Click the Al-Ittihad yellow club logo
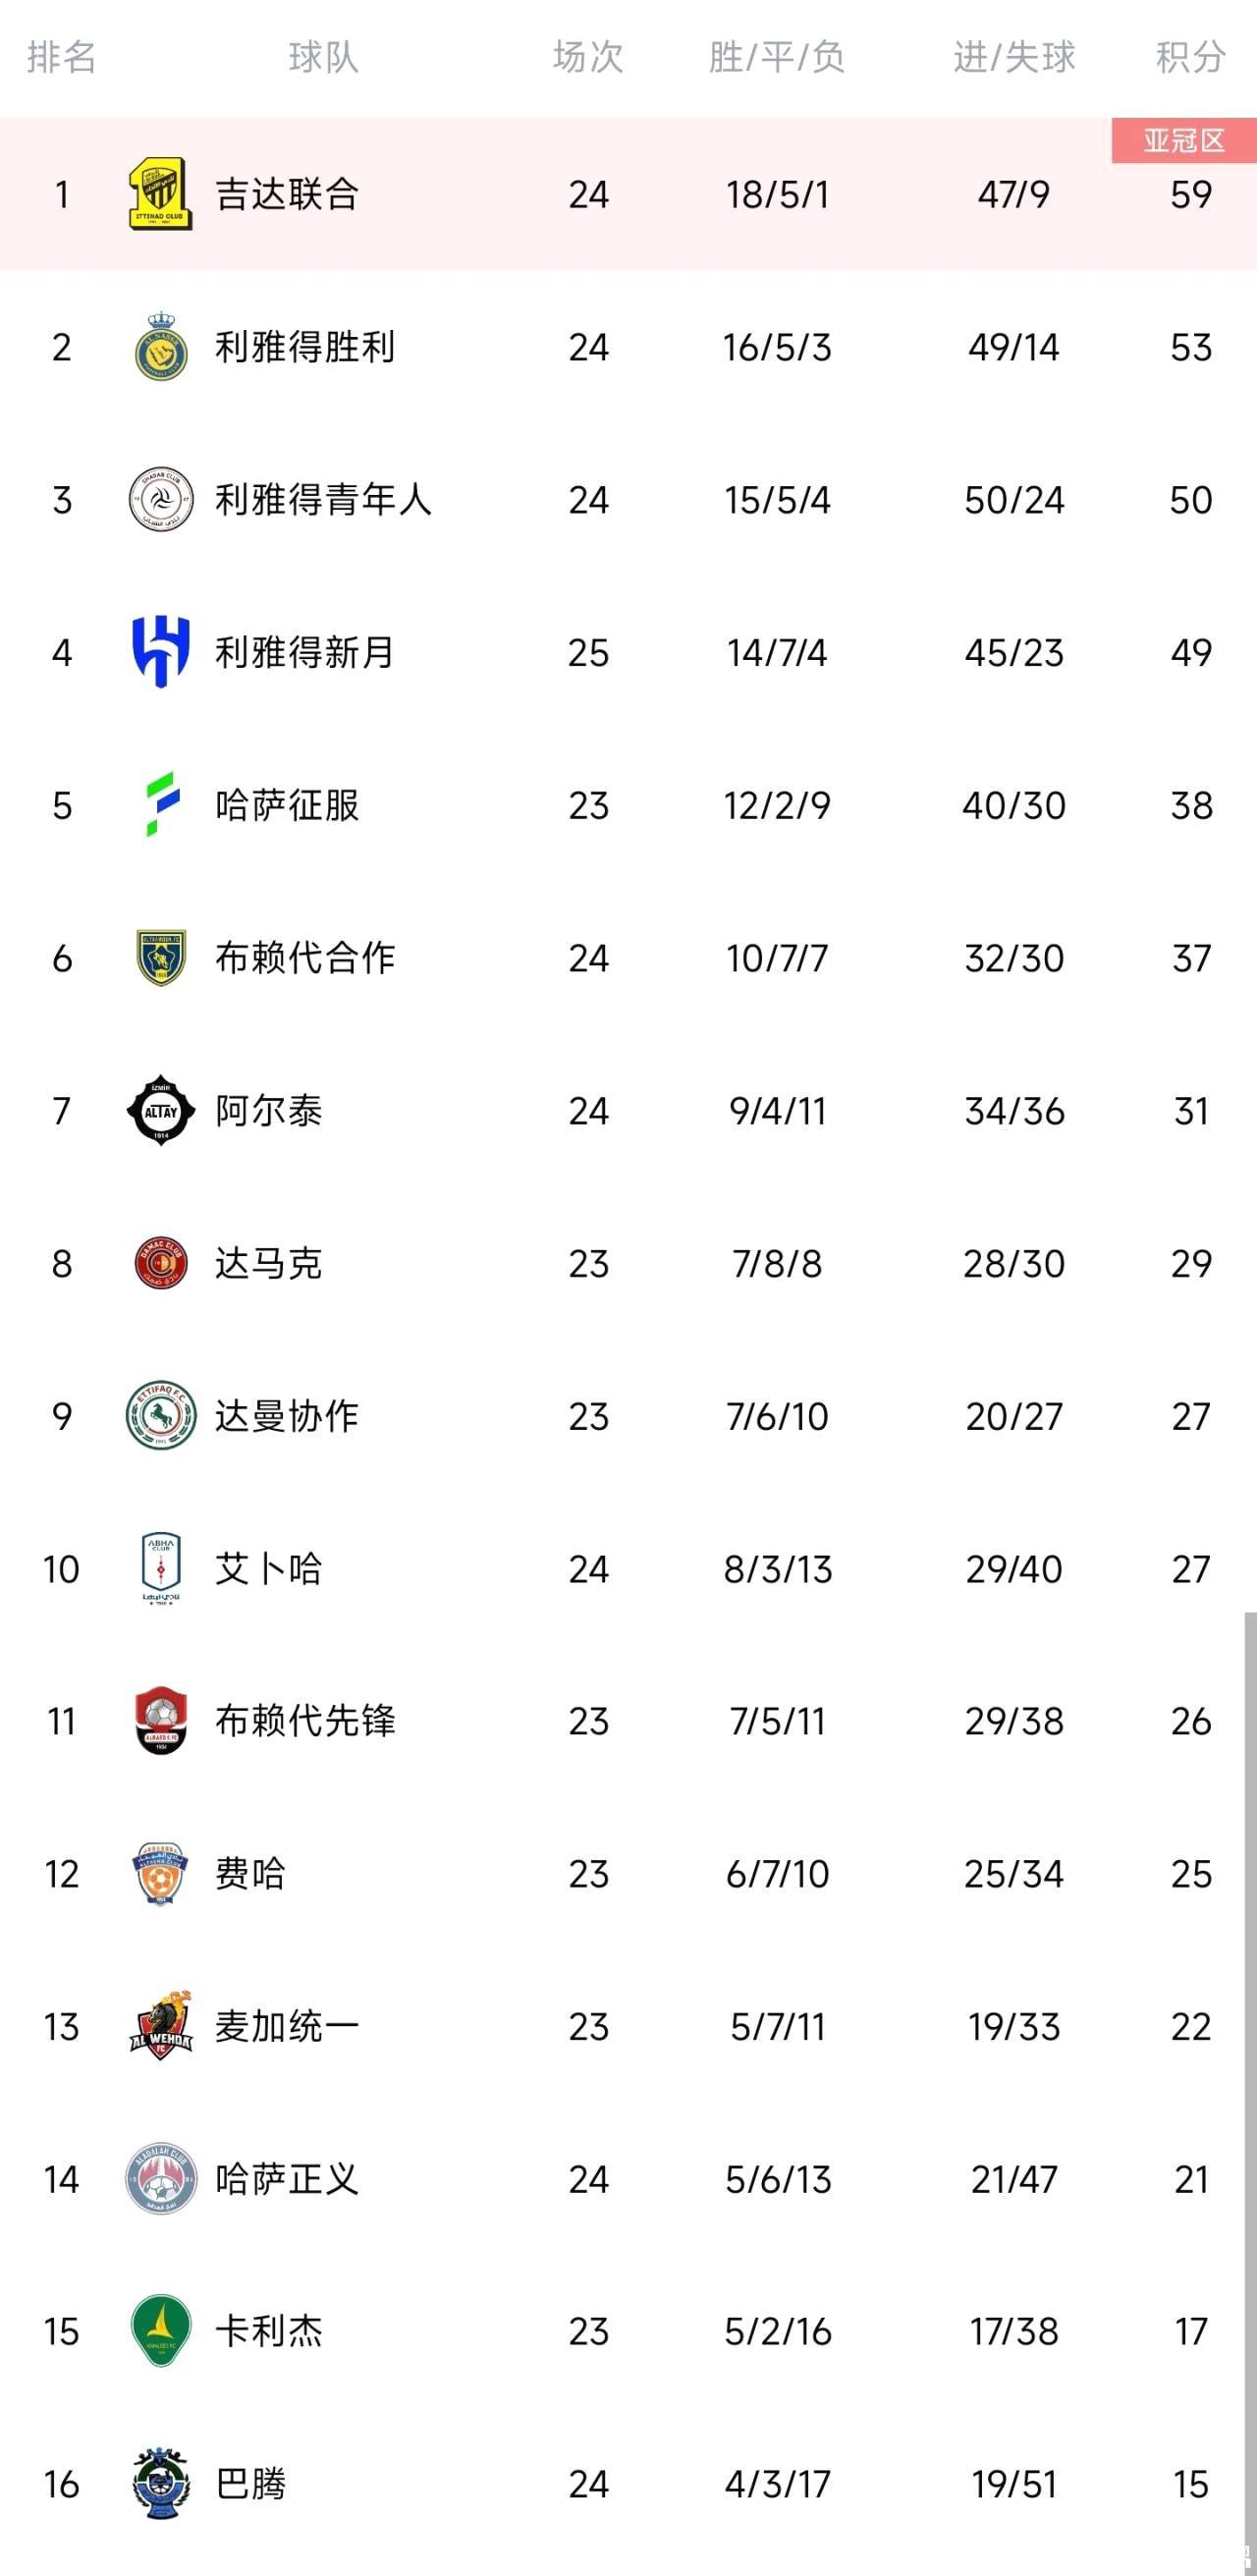Image resolution: width=1257 pixels, height=2576 pixels. (x=160, y=193)
